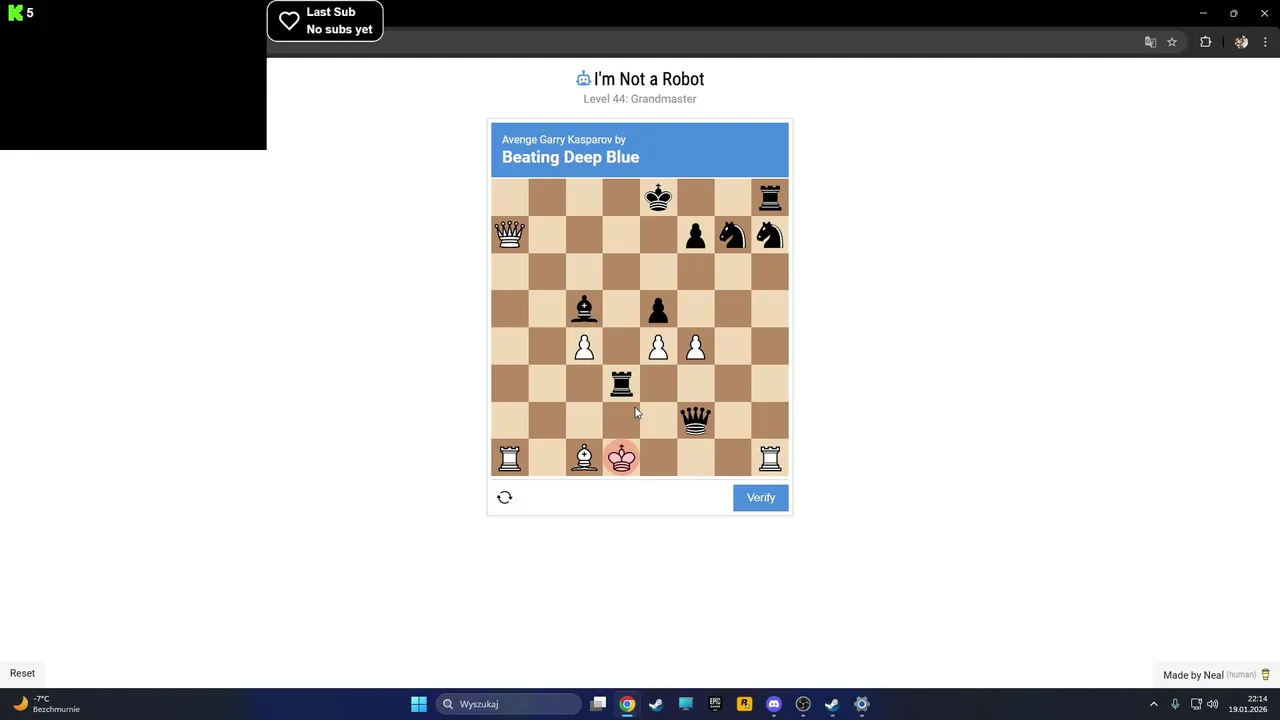
Task: Open the Windows Start menu
Action: point(419,704)
